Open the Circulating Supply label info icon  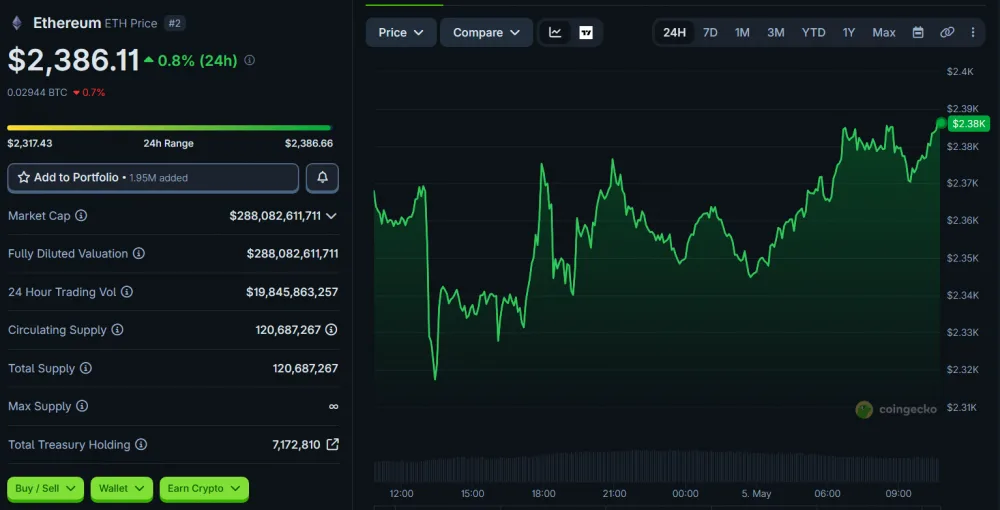117,330
